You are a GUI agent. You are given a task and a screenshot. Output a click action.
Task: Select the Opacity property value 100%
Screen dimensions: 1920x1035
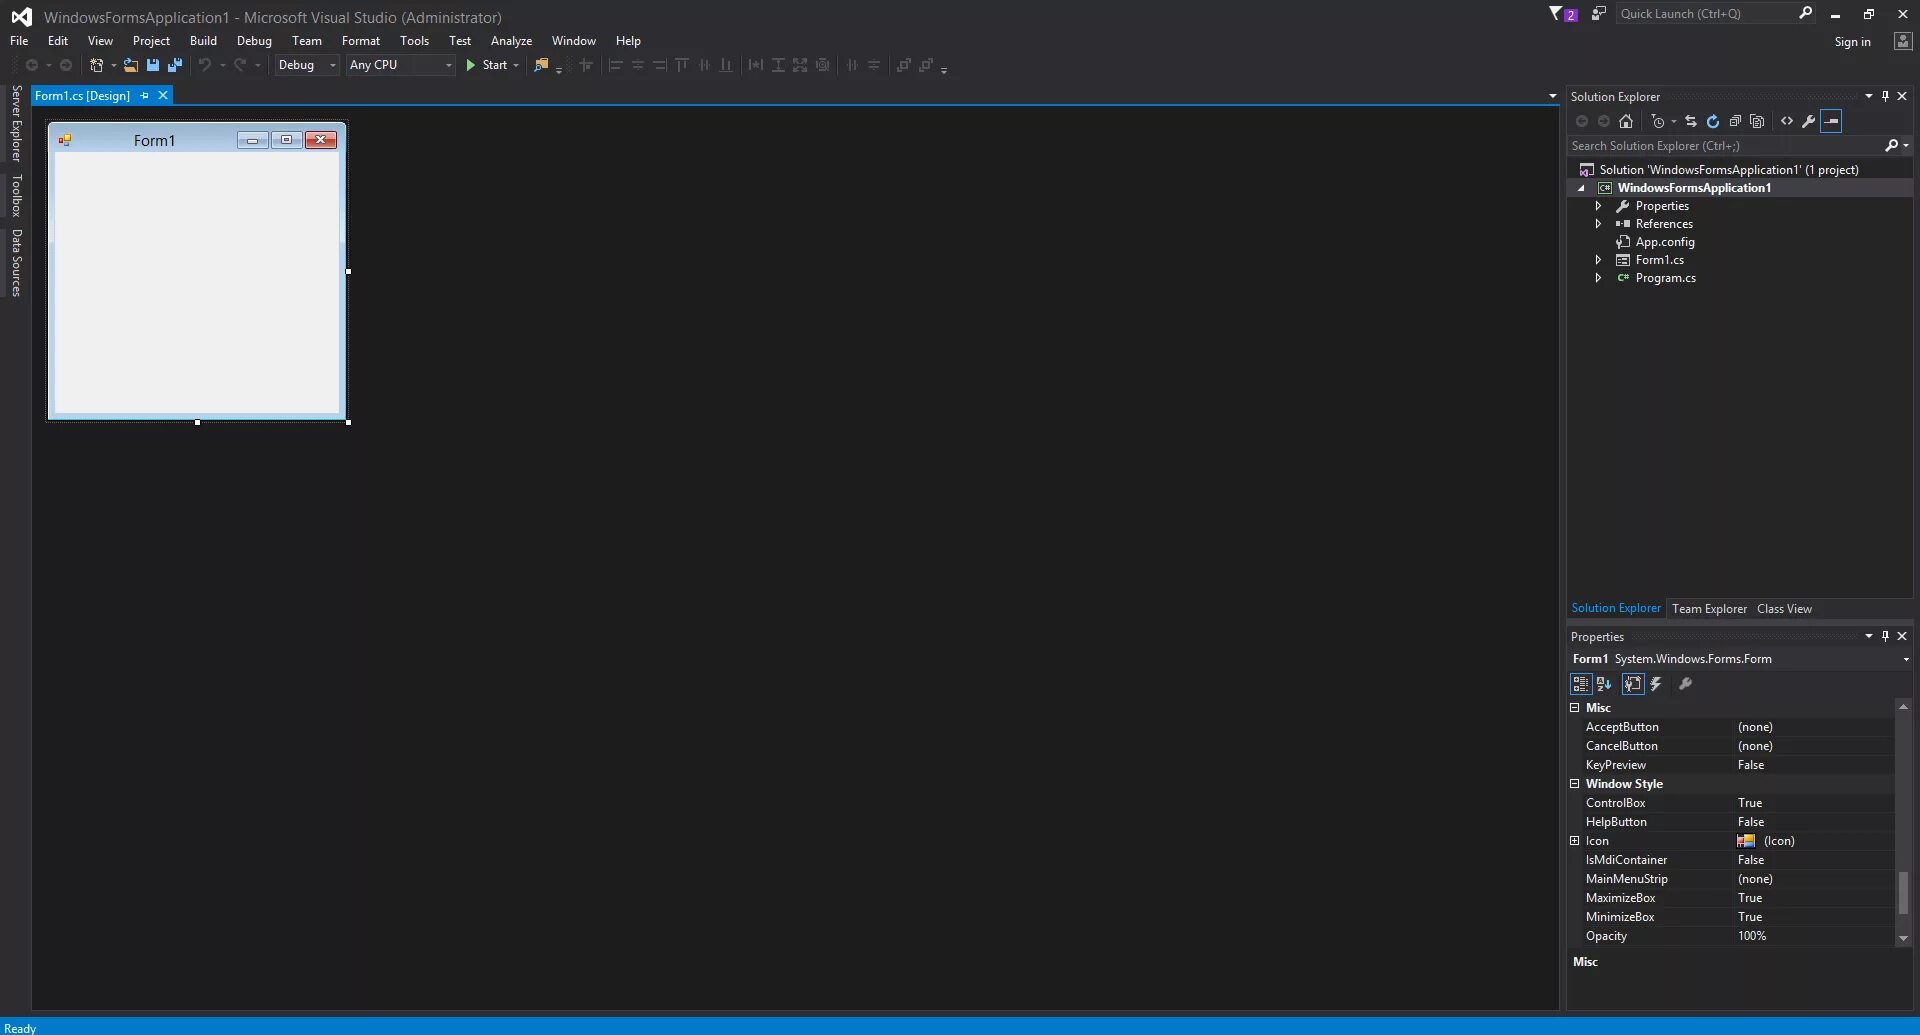tap(1752, 936)
